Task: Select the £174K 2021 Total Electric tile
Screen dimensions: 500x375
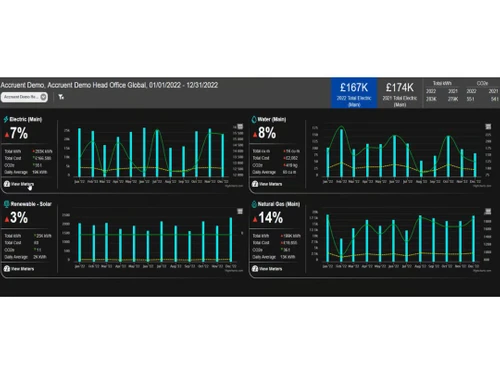Action: [x=400, y=93]
